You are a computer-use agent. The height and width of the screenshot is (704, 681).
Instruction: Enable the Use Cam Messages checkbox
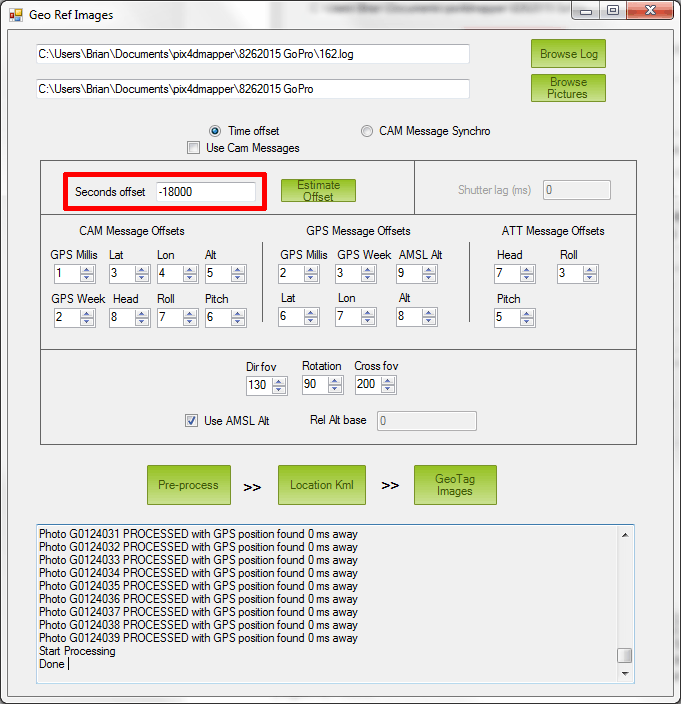click(194, 148)
